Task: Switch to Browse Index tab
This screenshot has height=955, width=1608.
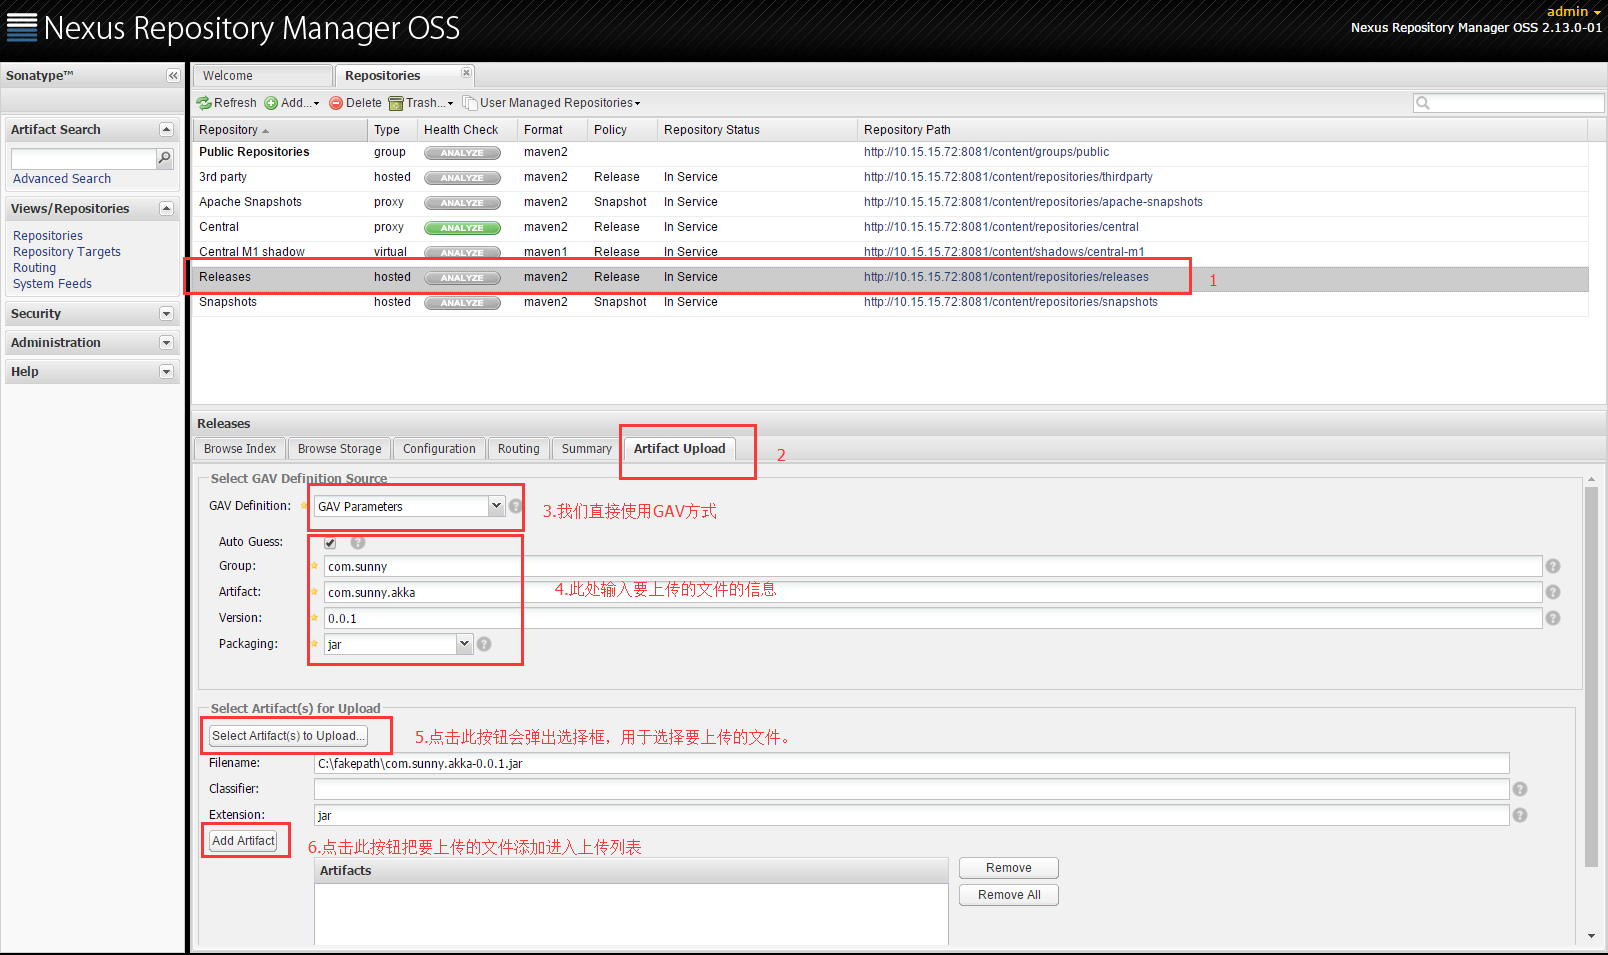Action: click(x=240, y=449)
